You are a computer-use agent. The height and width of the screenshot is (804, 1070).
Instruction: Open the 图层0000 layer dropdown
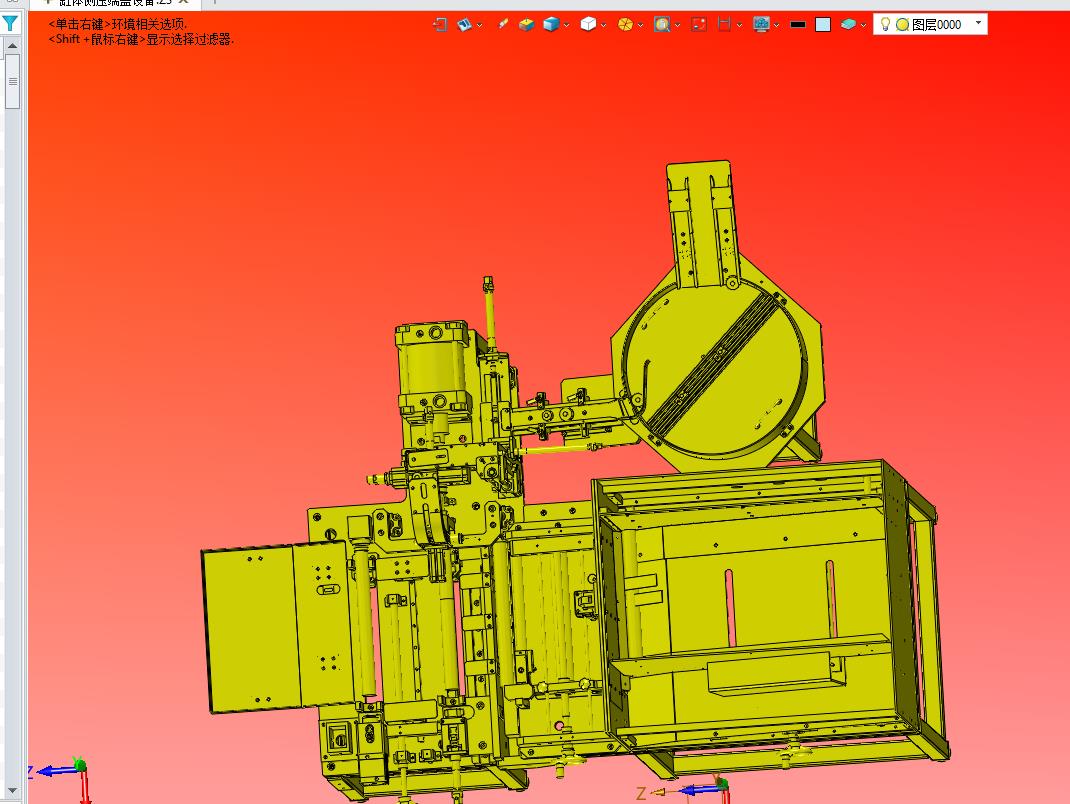(977, 23)
